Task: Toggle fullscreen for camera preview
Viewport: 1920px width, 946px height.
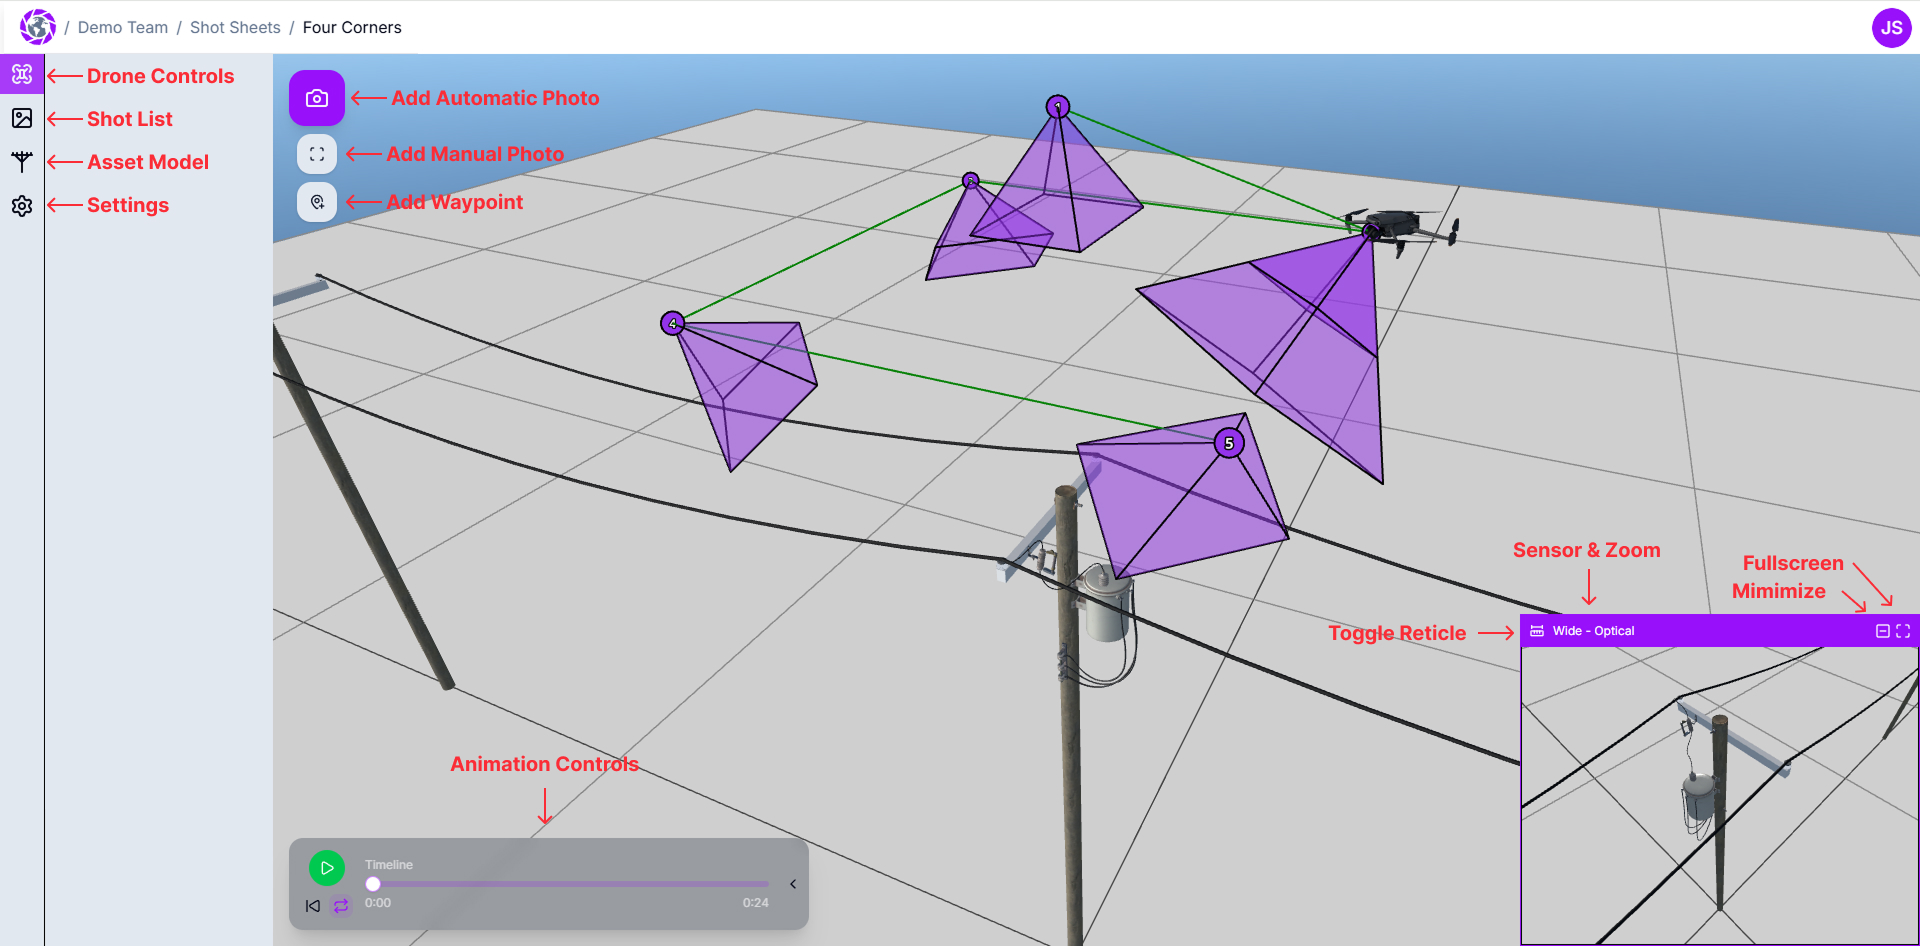Action: click(x=1903, y=631)
